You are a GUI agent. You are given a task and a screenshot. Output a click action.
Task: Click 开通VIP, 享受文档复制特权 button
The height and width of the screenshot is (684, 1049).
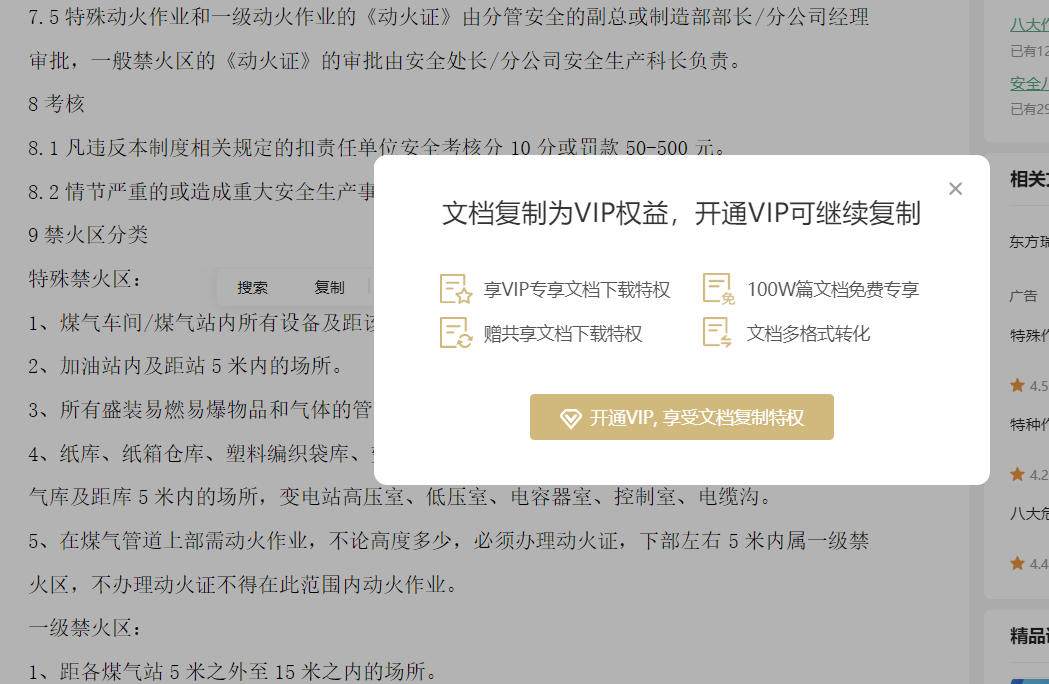click(x=682, y=417)
